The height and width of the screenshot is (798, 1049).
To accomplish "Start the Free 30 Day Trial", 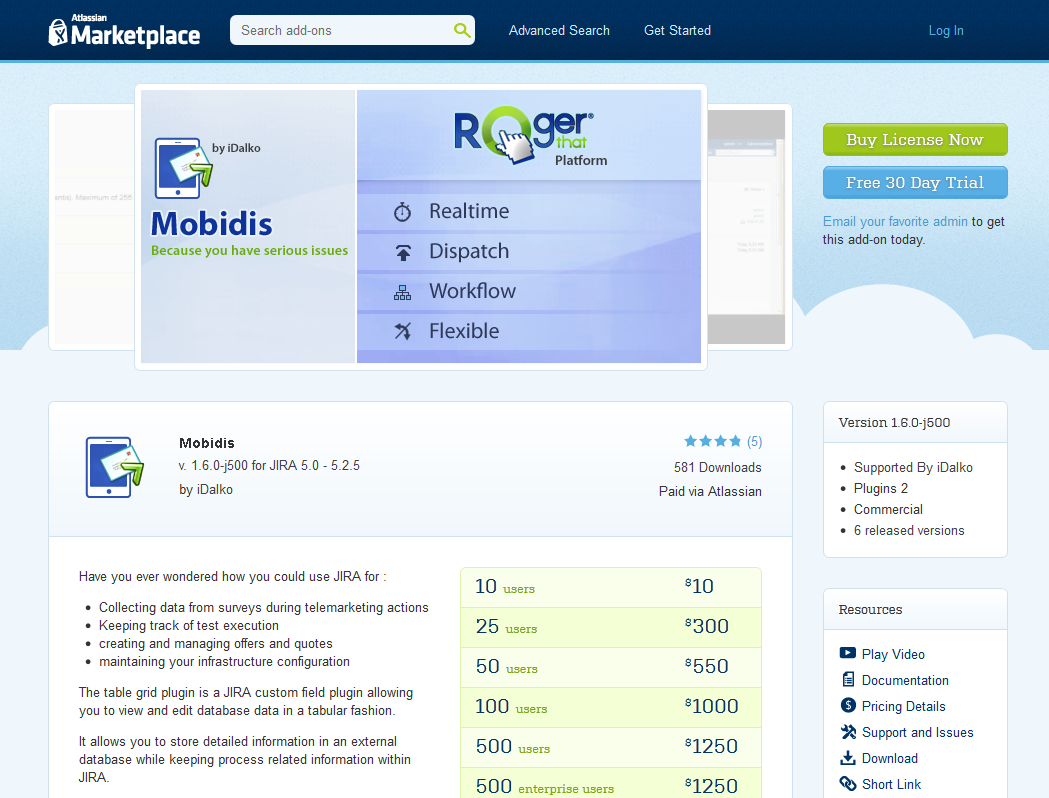I will coord(914,183).
